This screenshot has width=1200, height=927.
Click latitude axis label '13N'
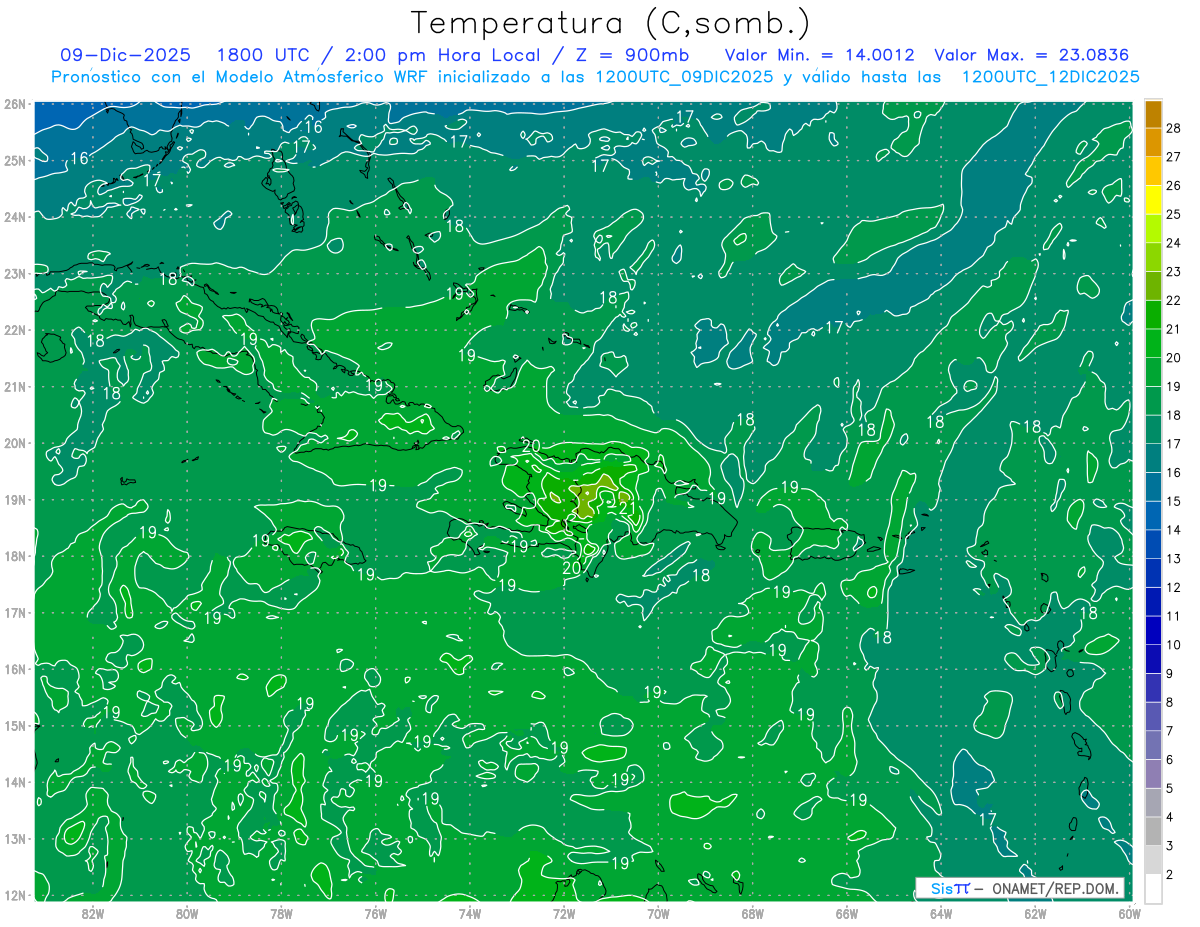[x=15, y=838]
